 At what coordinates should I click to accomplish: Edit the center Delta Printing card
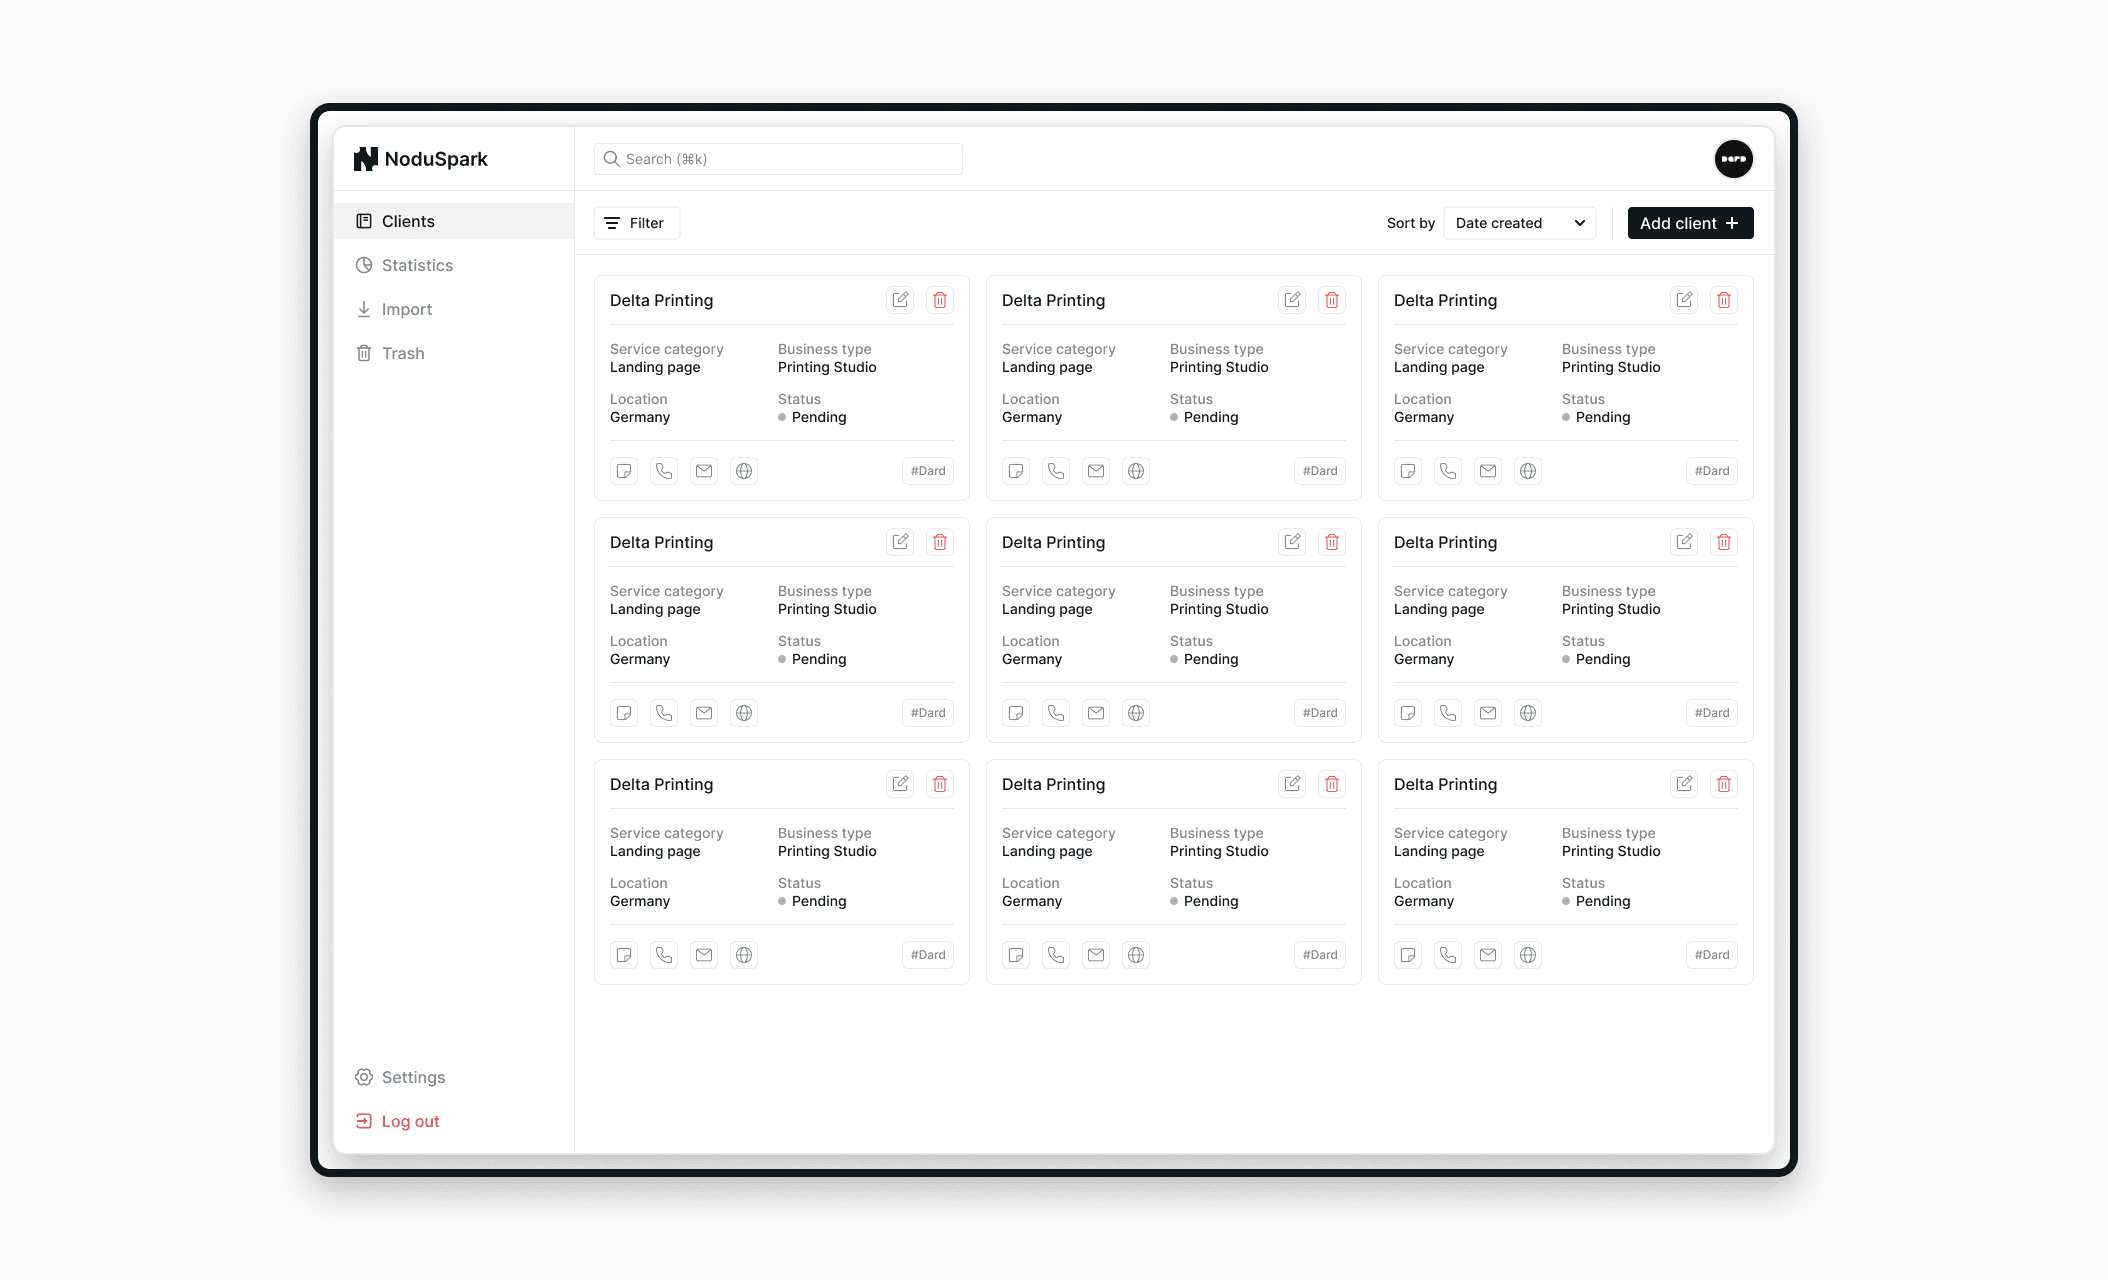(x=1292, y=542)
